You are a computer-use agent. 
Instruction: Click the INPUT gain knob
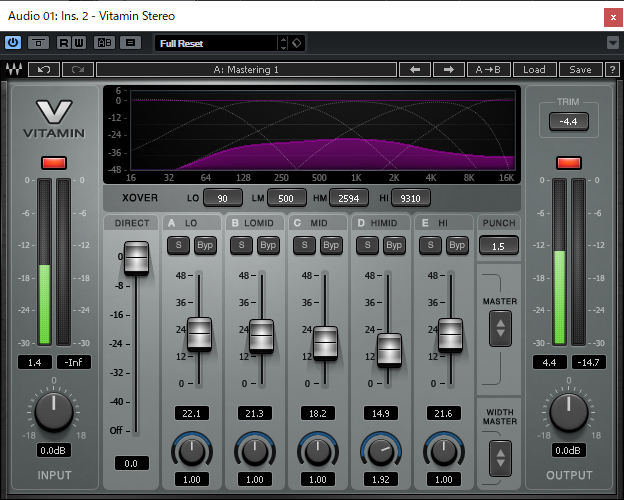(54, 412)
